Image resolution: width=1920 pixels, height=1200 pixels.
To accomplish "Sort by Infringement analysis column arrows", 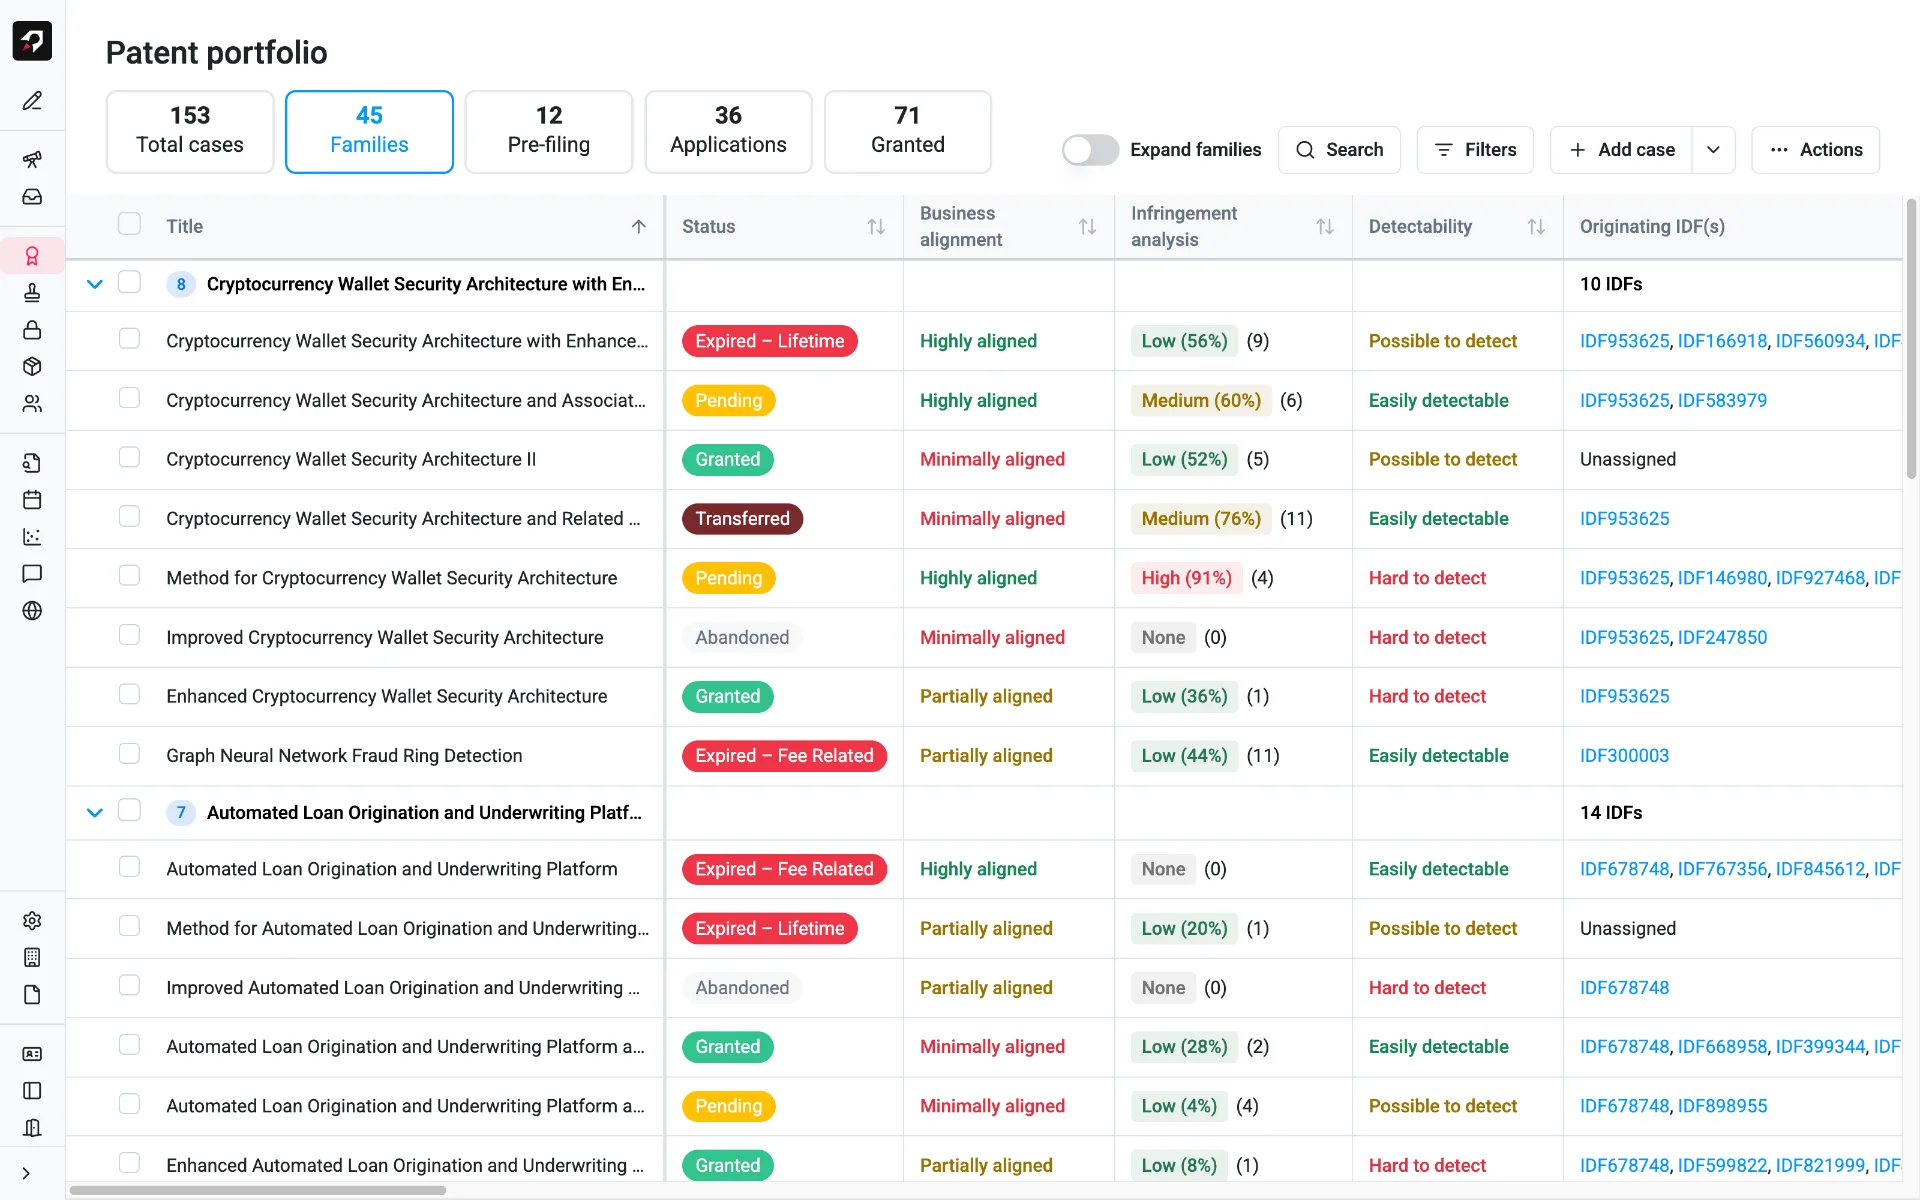I will pos(1325,227).
